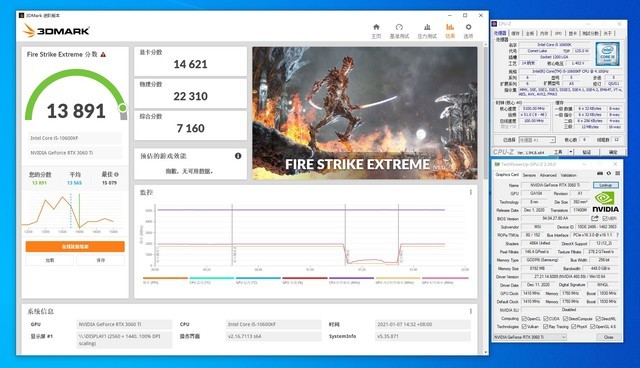Click the Validate (验证) button in CPU-Z

pyautogui.click(x=586, y=152)
